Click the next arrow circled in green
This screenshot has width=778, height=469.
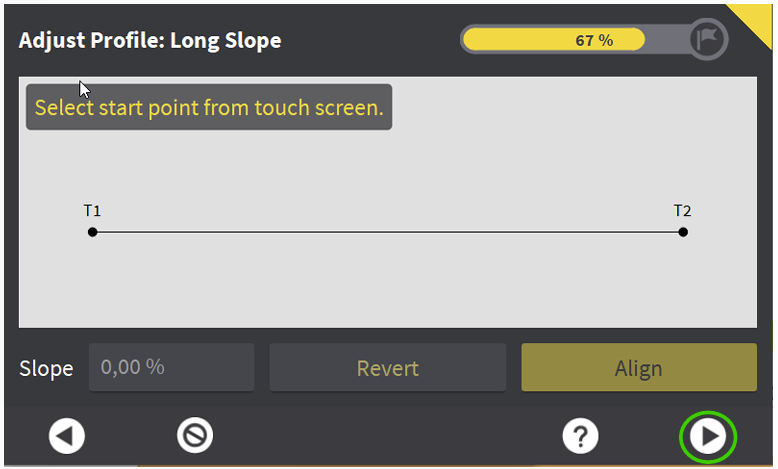pyautogui.click(x=708, y=437)
